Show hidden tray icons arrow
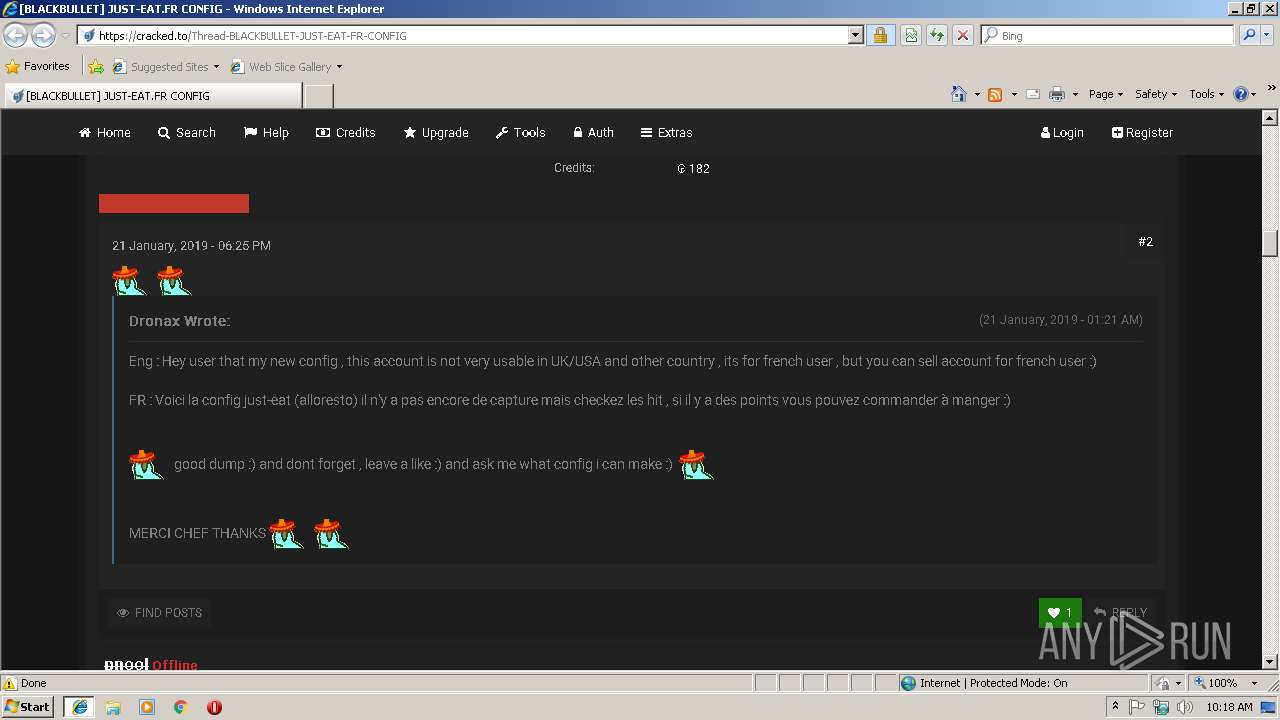 pyautogui.click(x=1115, y=707)
